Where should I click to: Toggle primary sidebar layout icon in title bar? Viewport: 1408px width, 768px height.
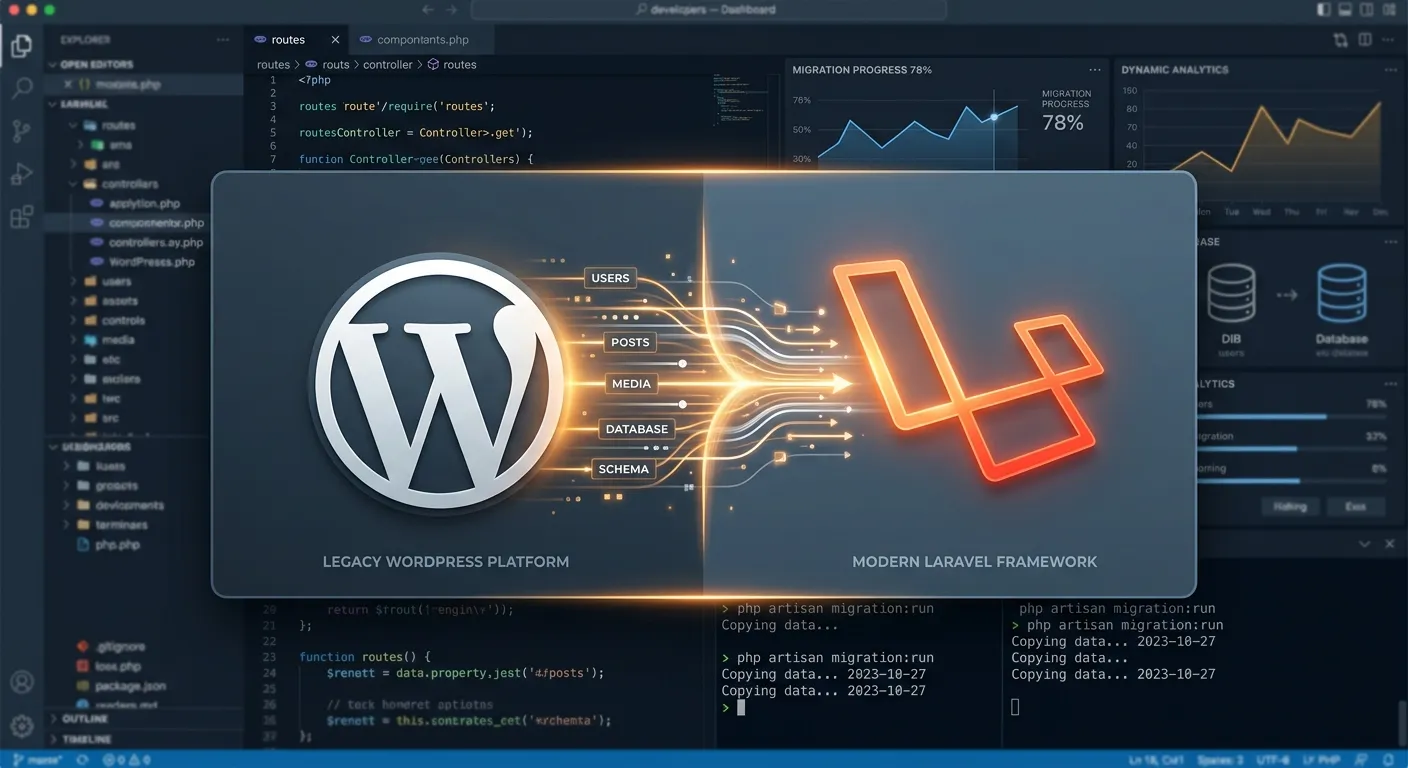coord(1324,9)
